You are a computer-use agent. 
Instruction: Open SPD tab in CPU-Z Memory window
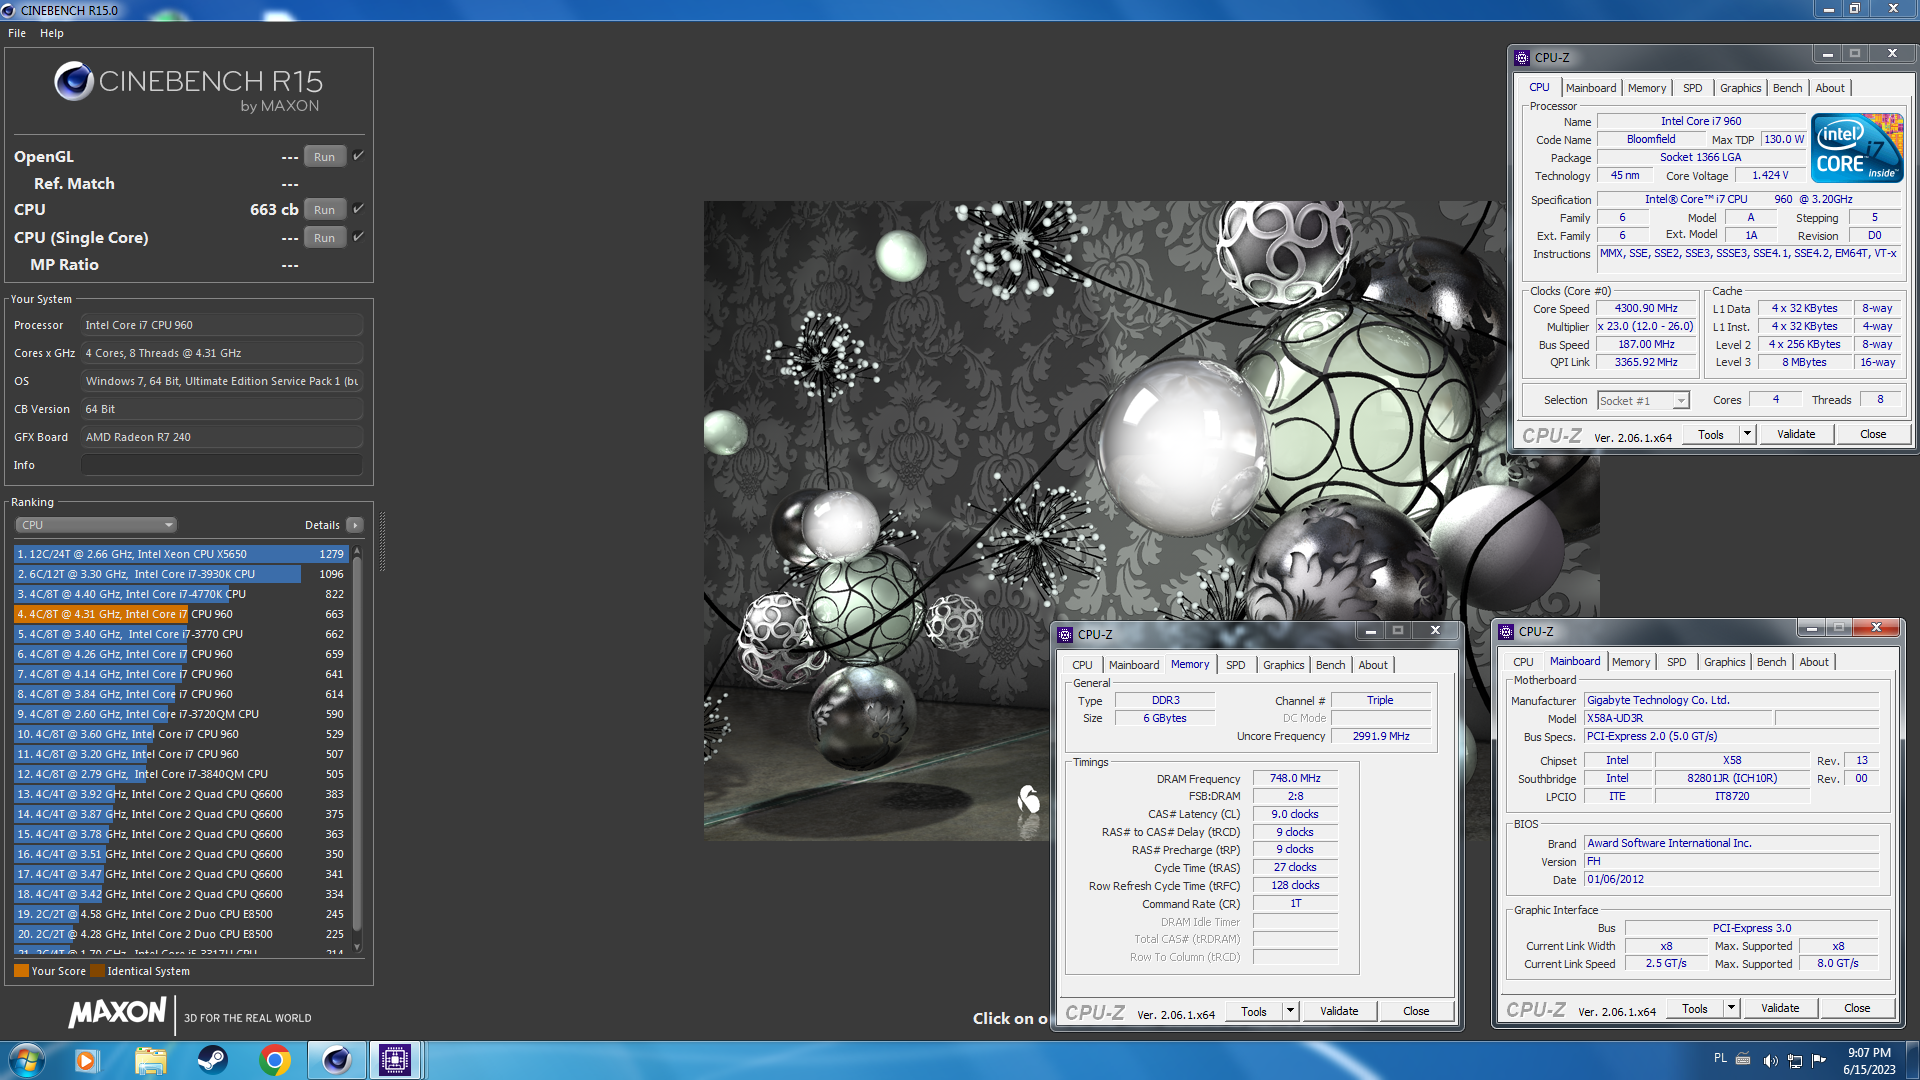[1235, 665]
